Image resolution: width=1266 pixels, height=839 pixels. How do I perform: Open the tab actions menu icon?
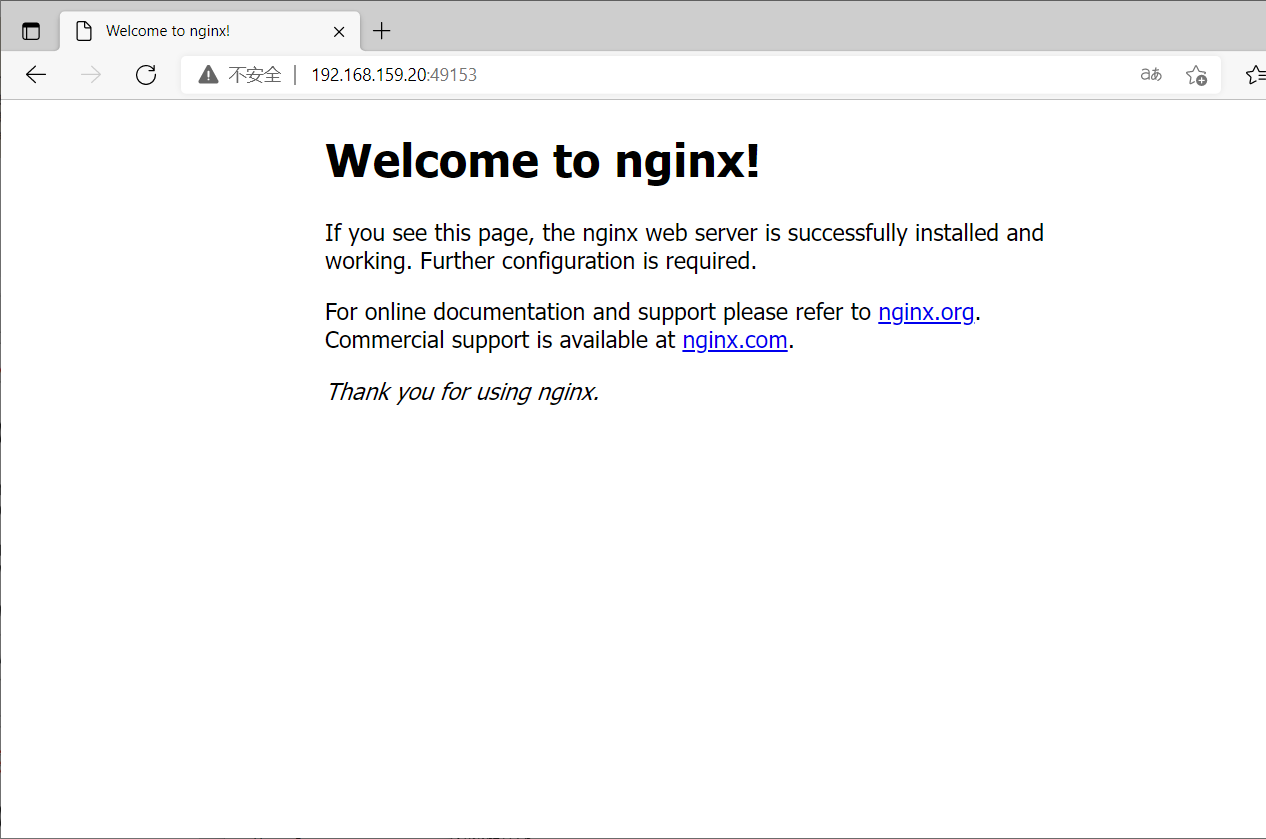(x=31, y=31)
